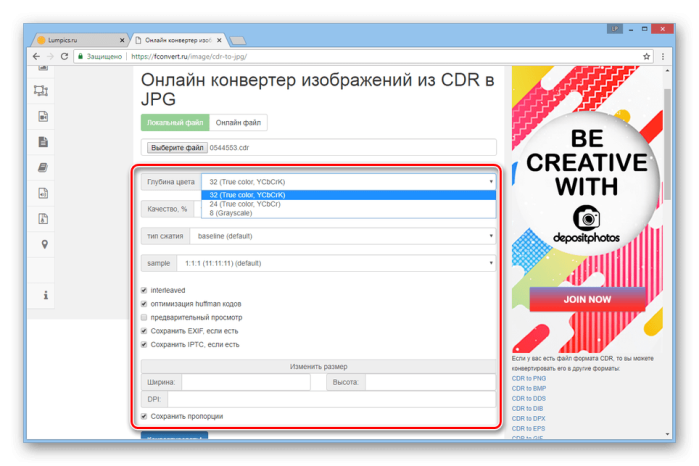This screenshot has height=466, width=699.
Task: Open the vector converter sidebar icon
Action: click(x=41, y=91)
